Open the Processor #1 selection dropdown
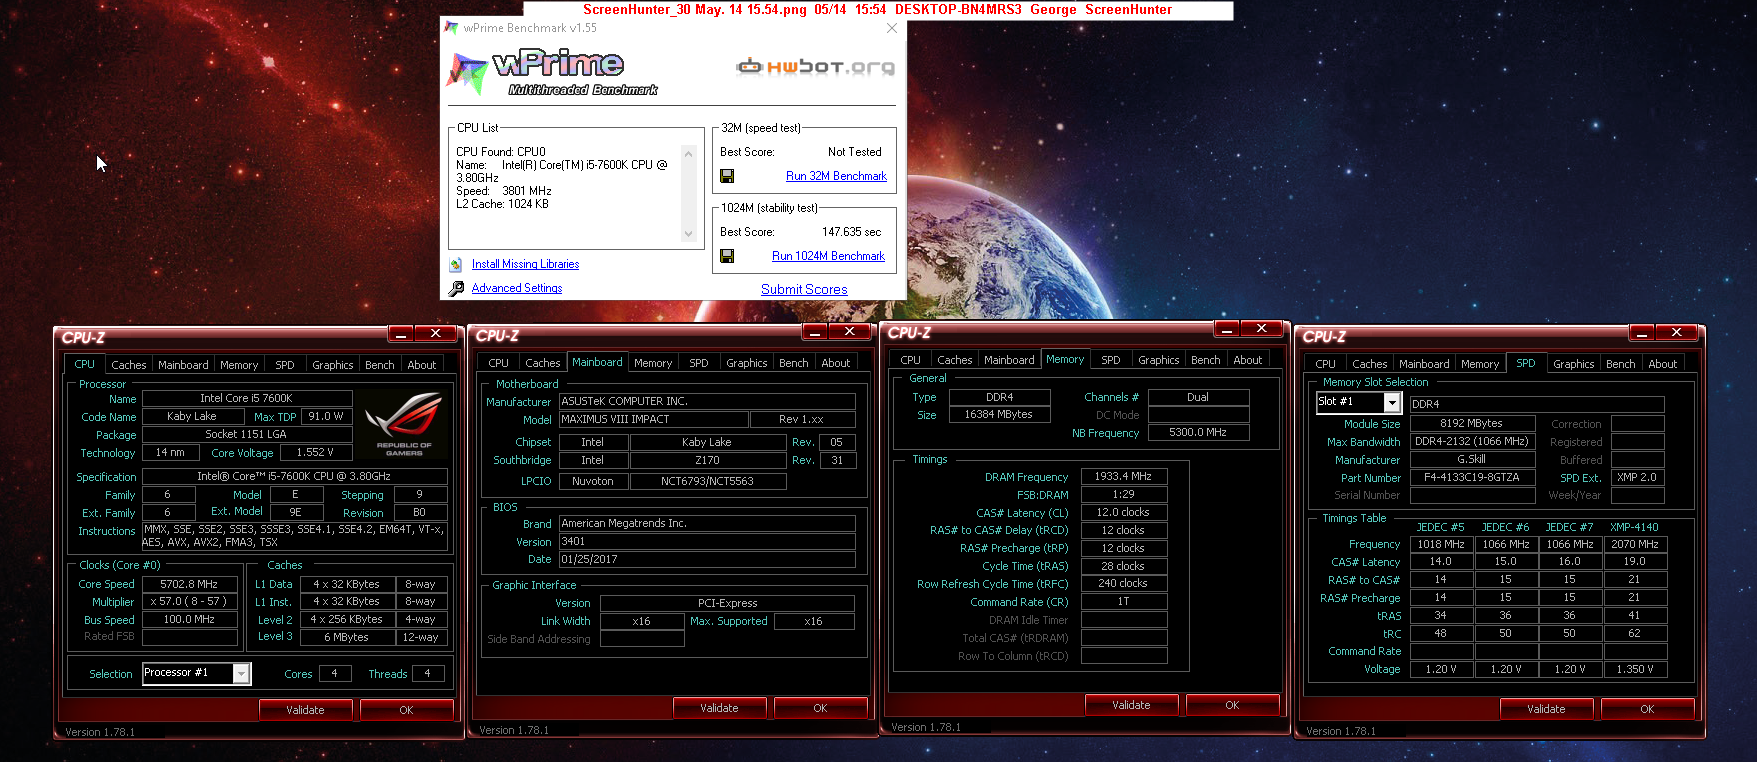This screenshot has height=762, width=1757. click(x=241, y=674)
